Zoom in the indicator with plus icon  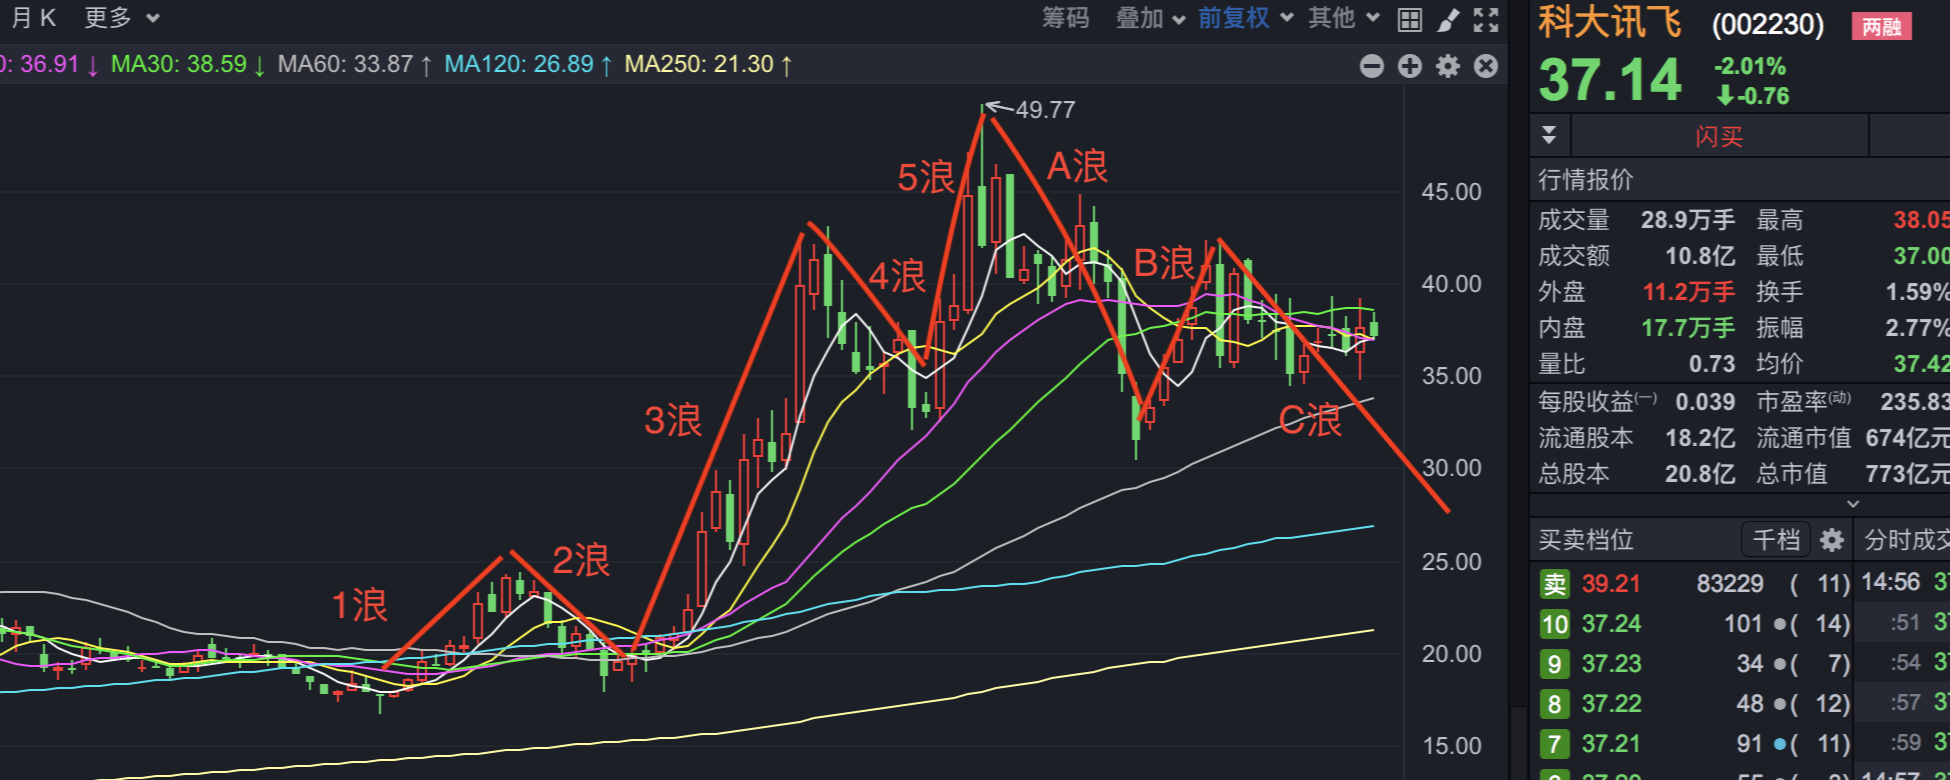coord(1410,66)
